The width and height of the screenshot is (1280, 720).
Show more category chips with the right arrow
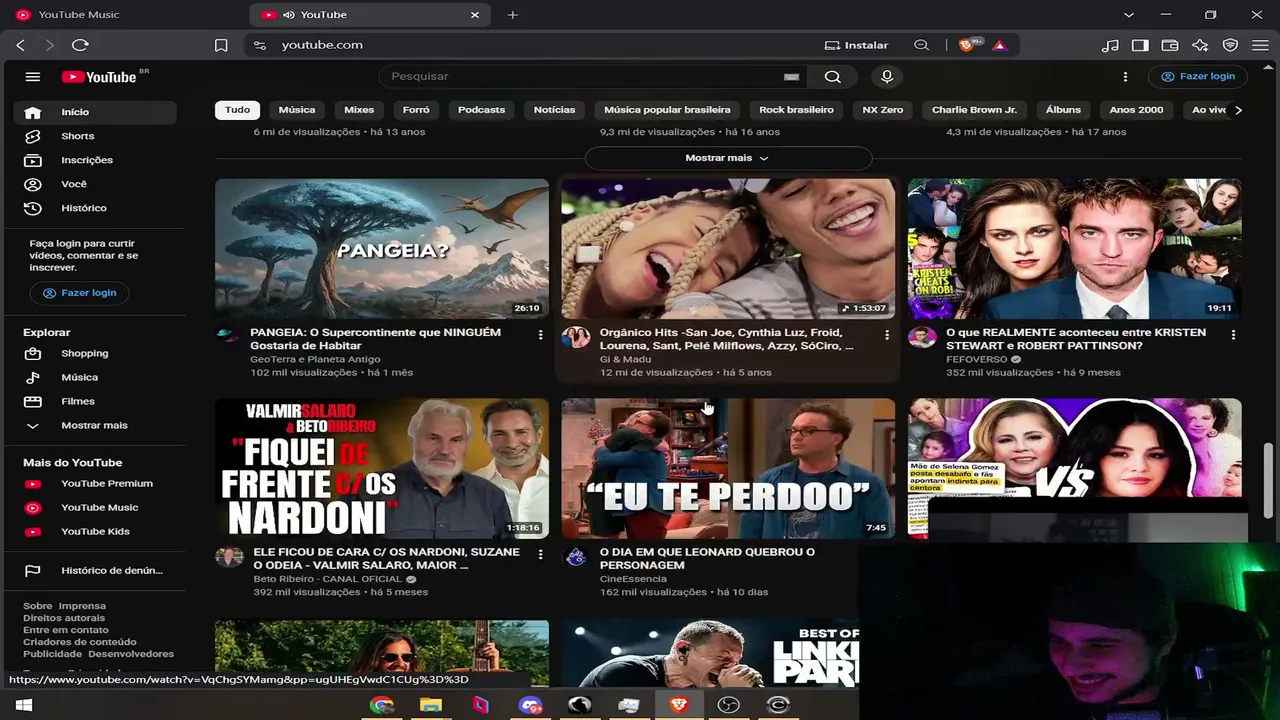(1238, 110)
